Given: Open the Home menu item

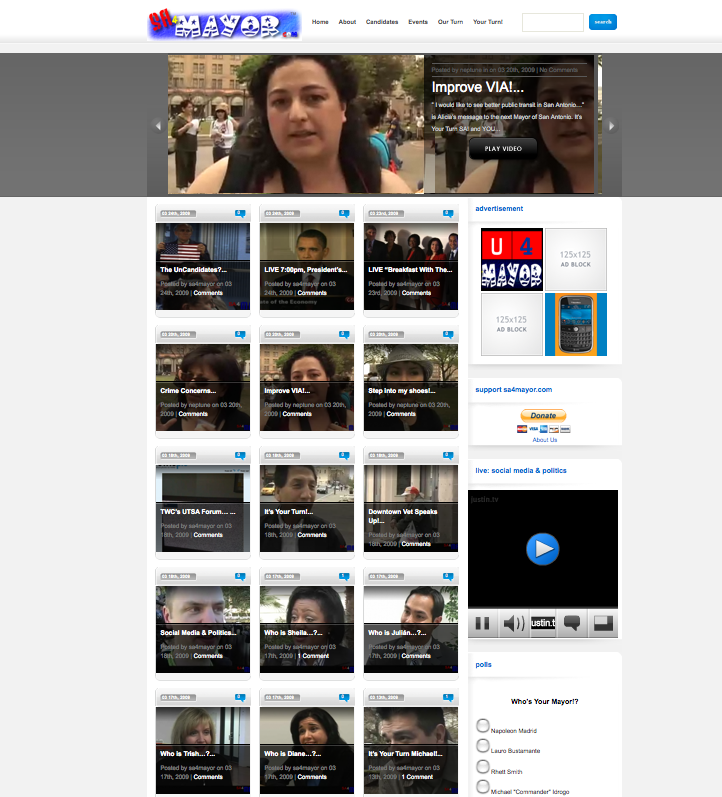Looking at the screenshot, I should 320,22.
